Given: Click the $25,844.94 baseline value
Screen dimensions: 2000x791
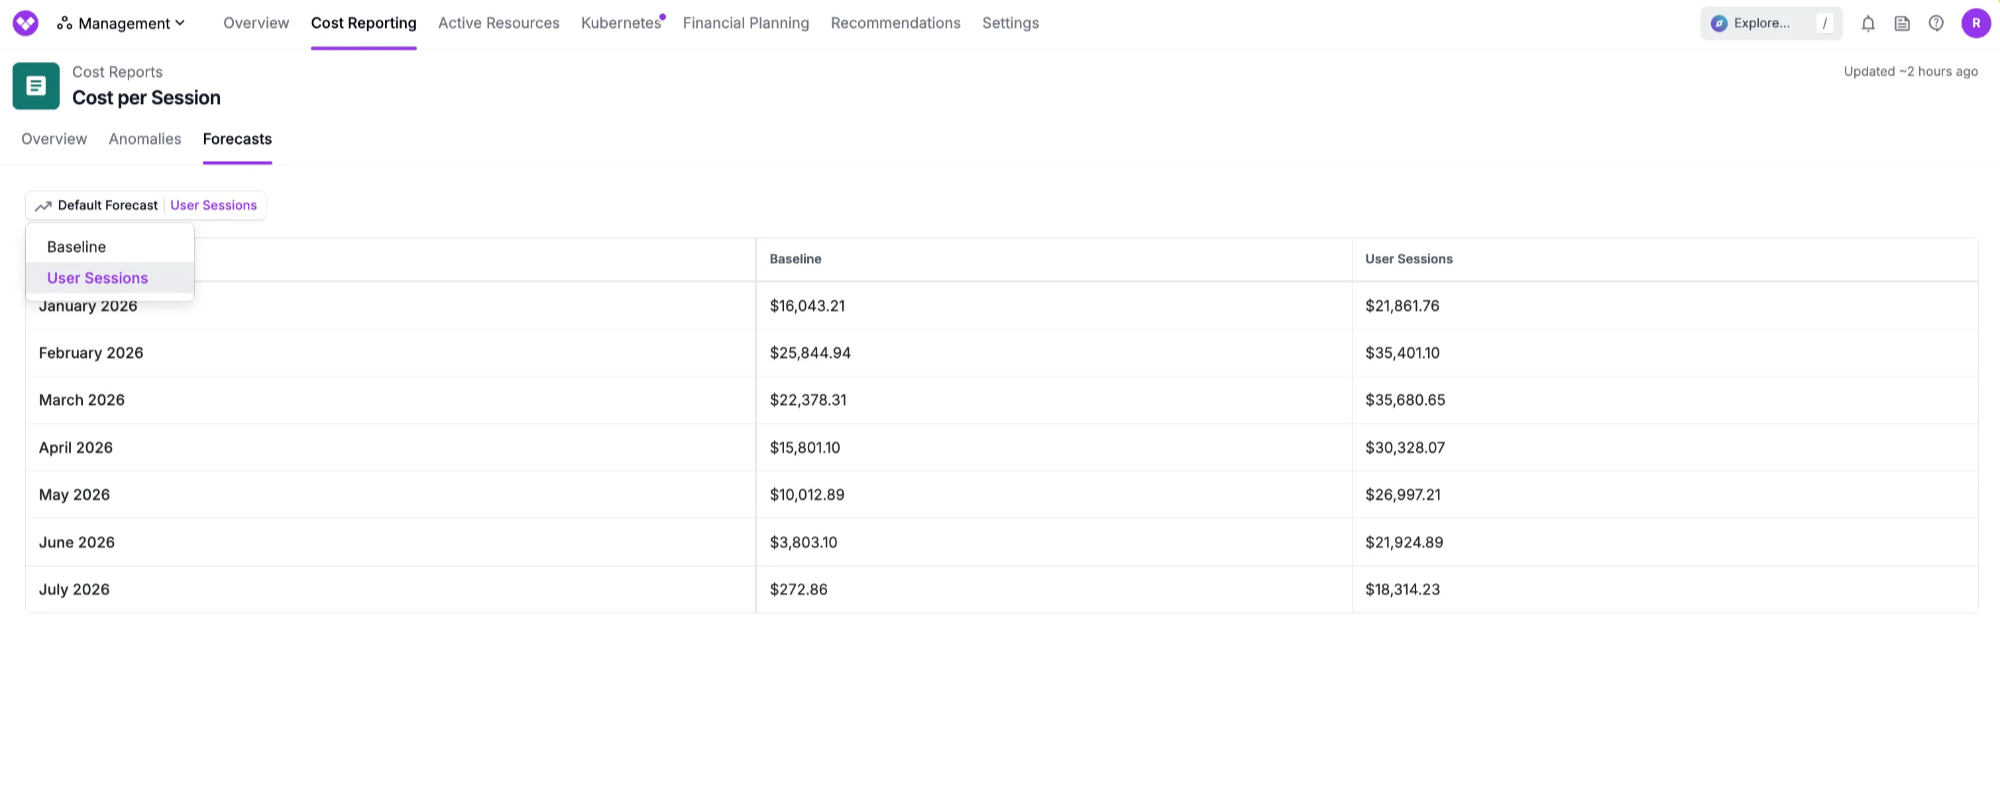Looking at the screenshot, I should pyautogui.click(x=810, y=353).
